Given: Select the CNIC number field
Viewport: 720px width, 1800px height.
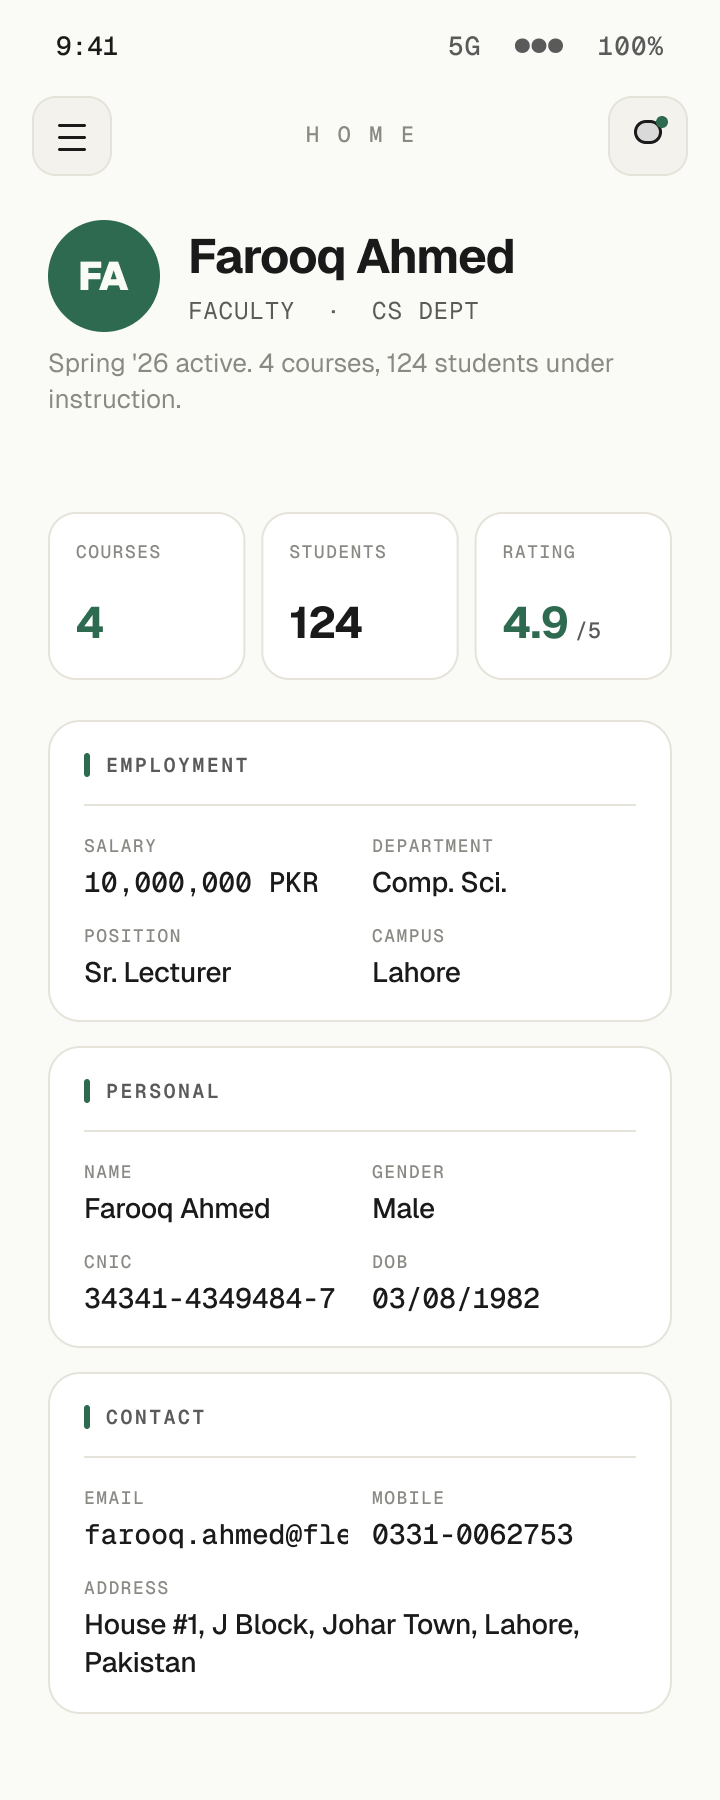Looking at the screenshot, I should (209, 1299).
